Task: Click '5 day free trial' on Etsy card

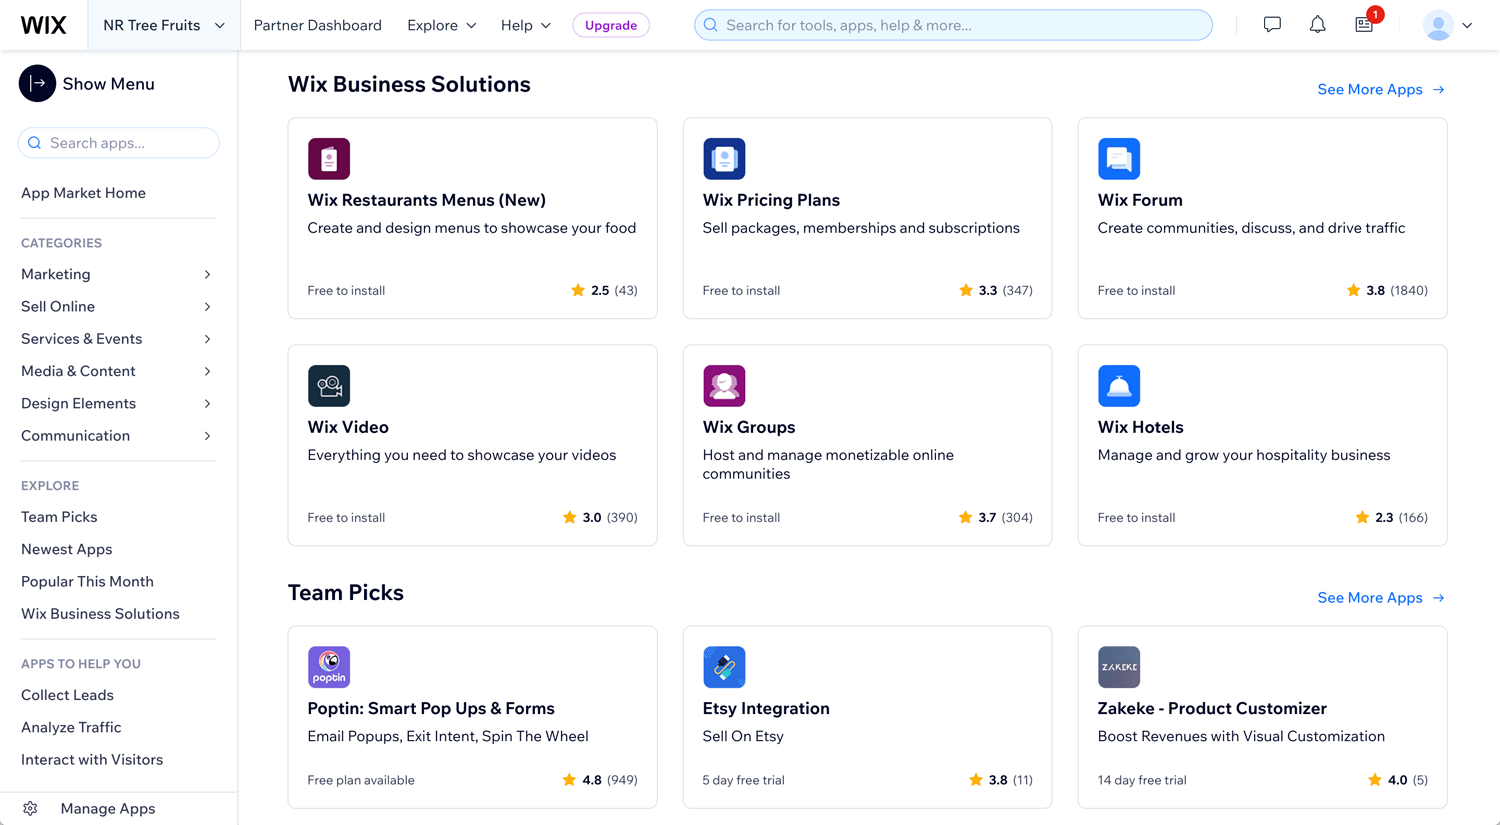Action: tap(743, 780)
